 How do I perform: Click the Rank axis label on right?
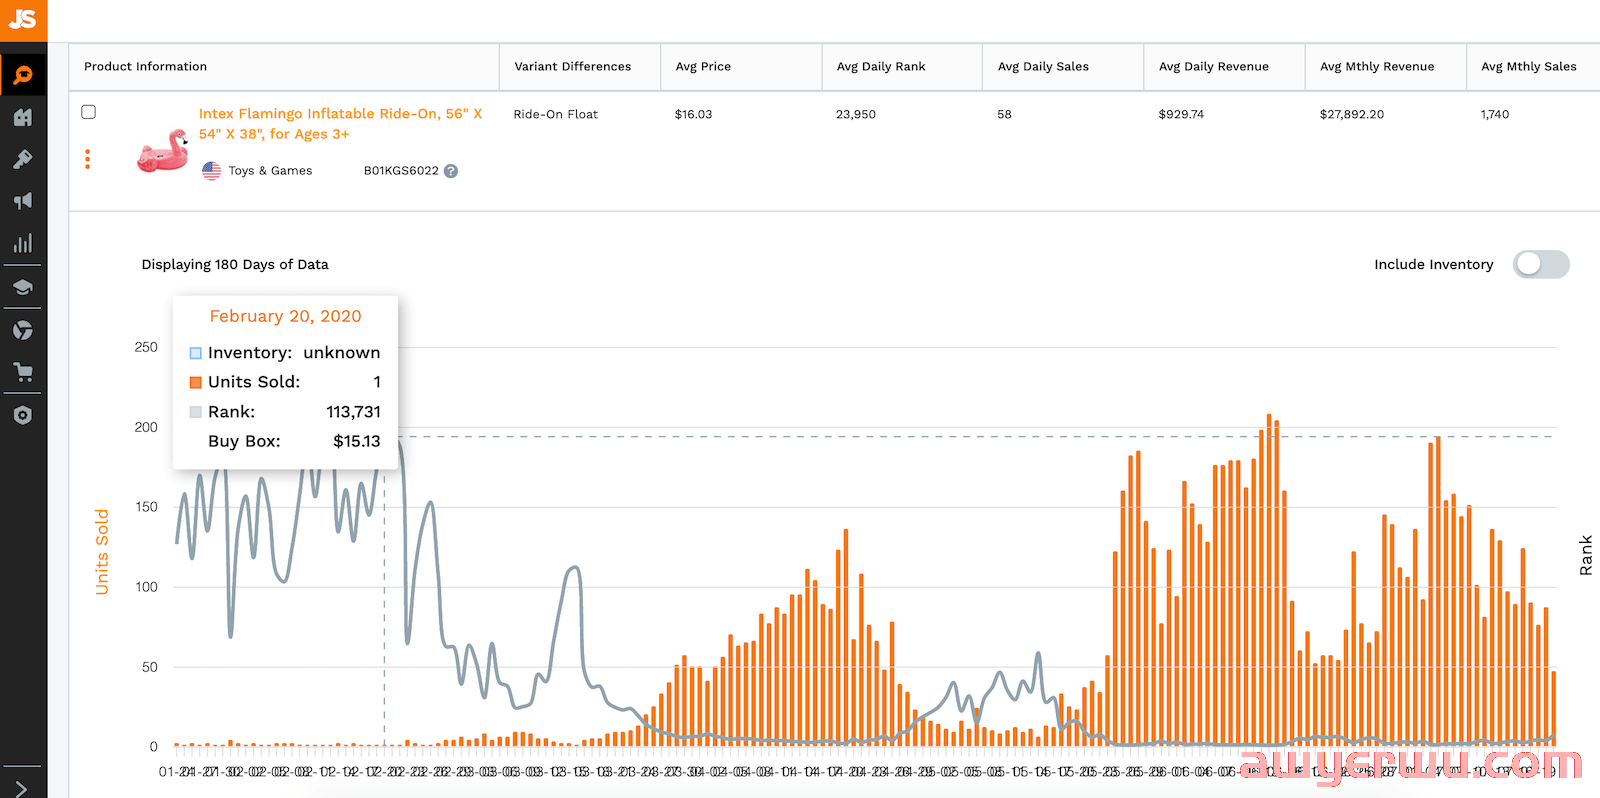(x=1586, y=555)
